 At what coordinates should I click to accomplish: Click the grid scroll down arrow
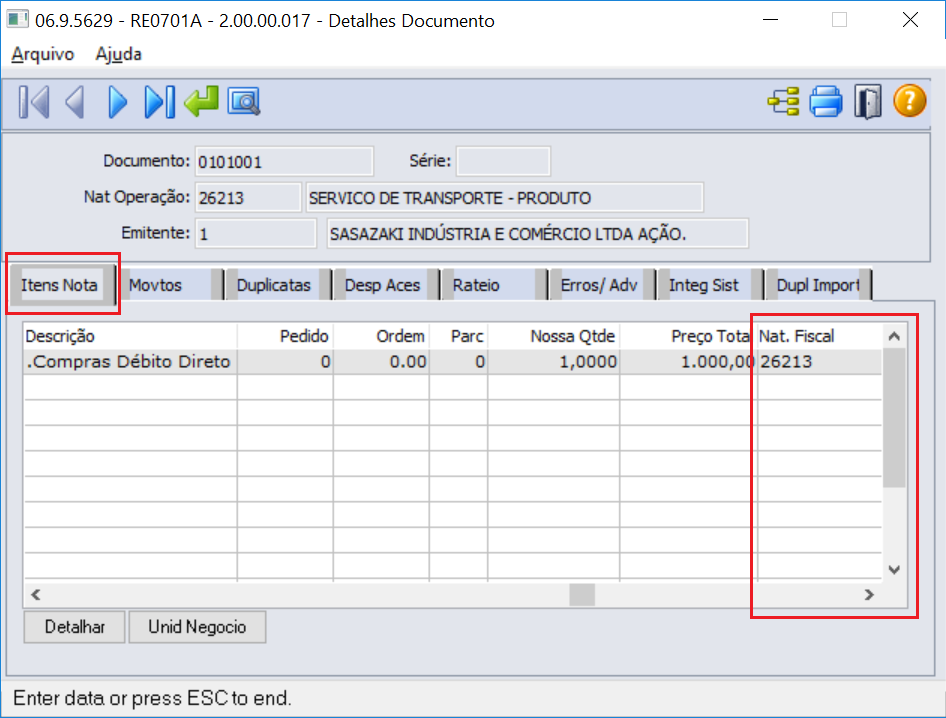click(894, 570)
